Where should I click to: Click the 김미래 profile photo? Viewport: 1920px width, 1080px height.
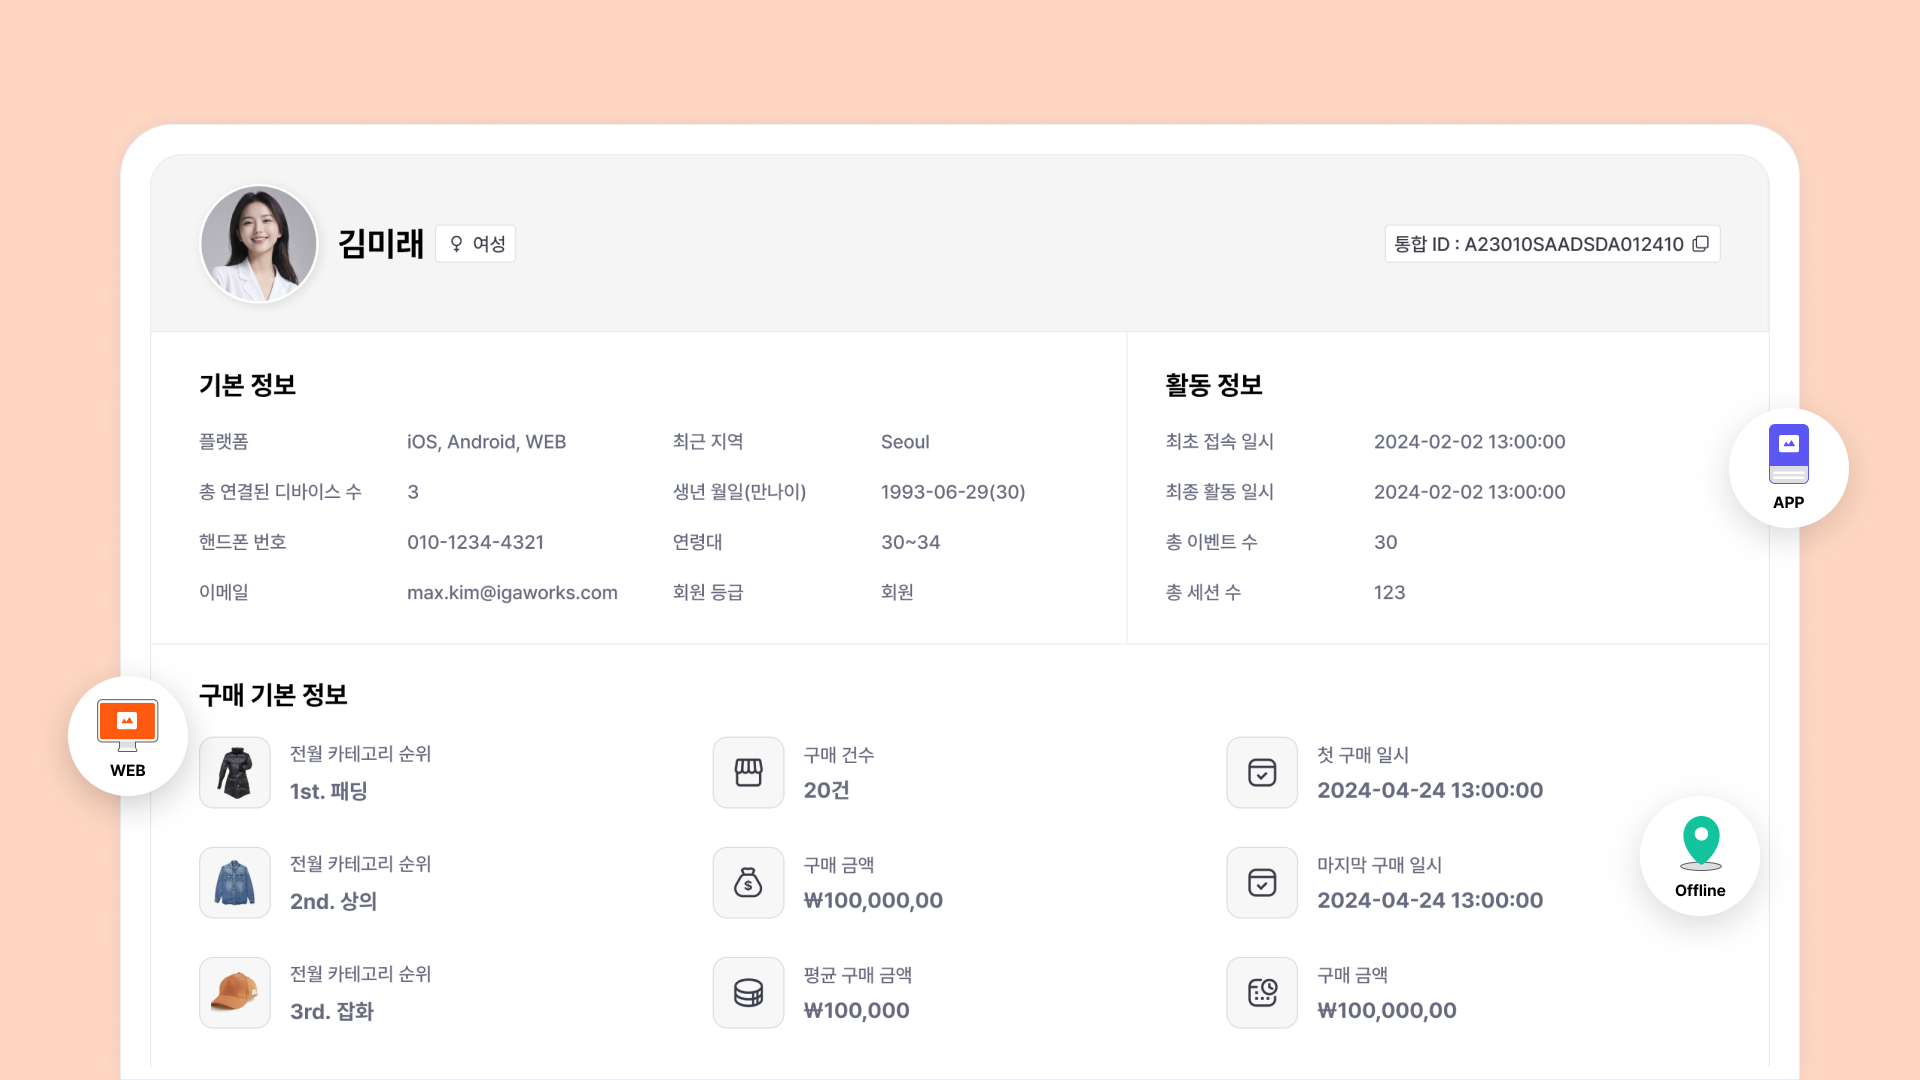pos(259,244)
